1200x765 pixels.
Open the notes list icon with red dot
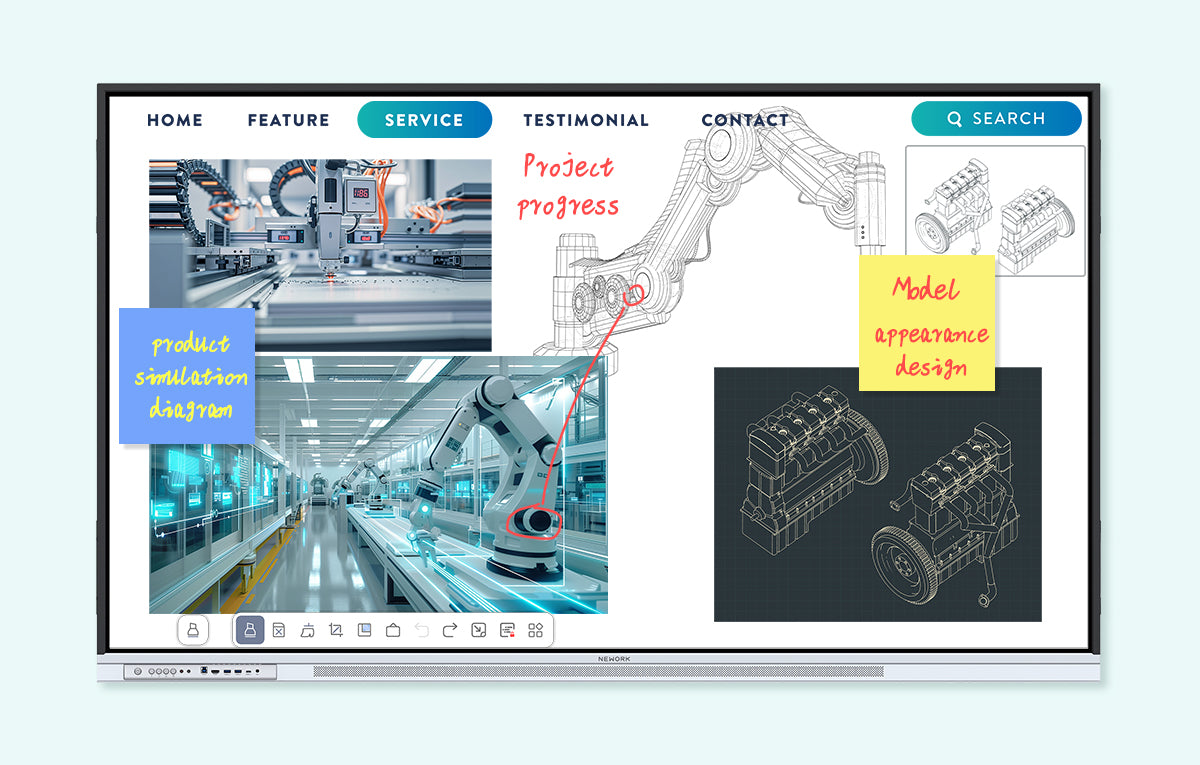pyautogui.click(x=507, y=630)
